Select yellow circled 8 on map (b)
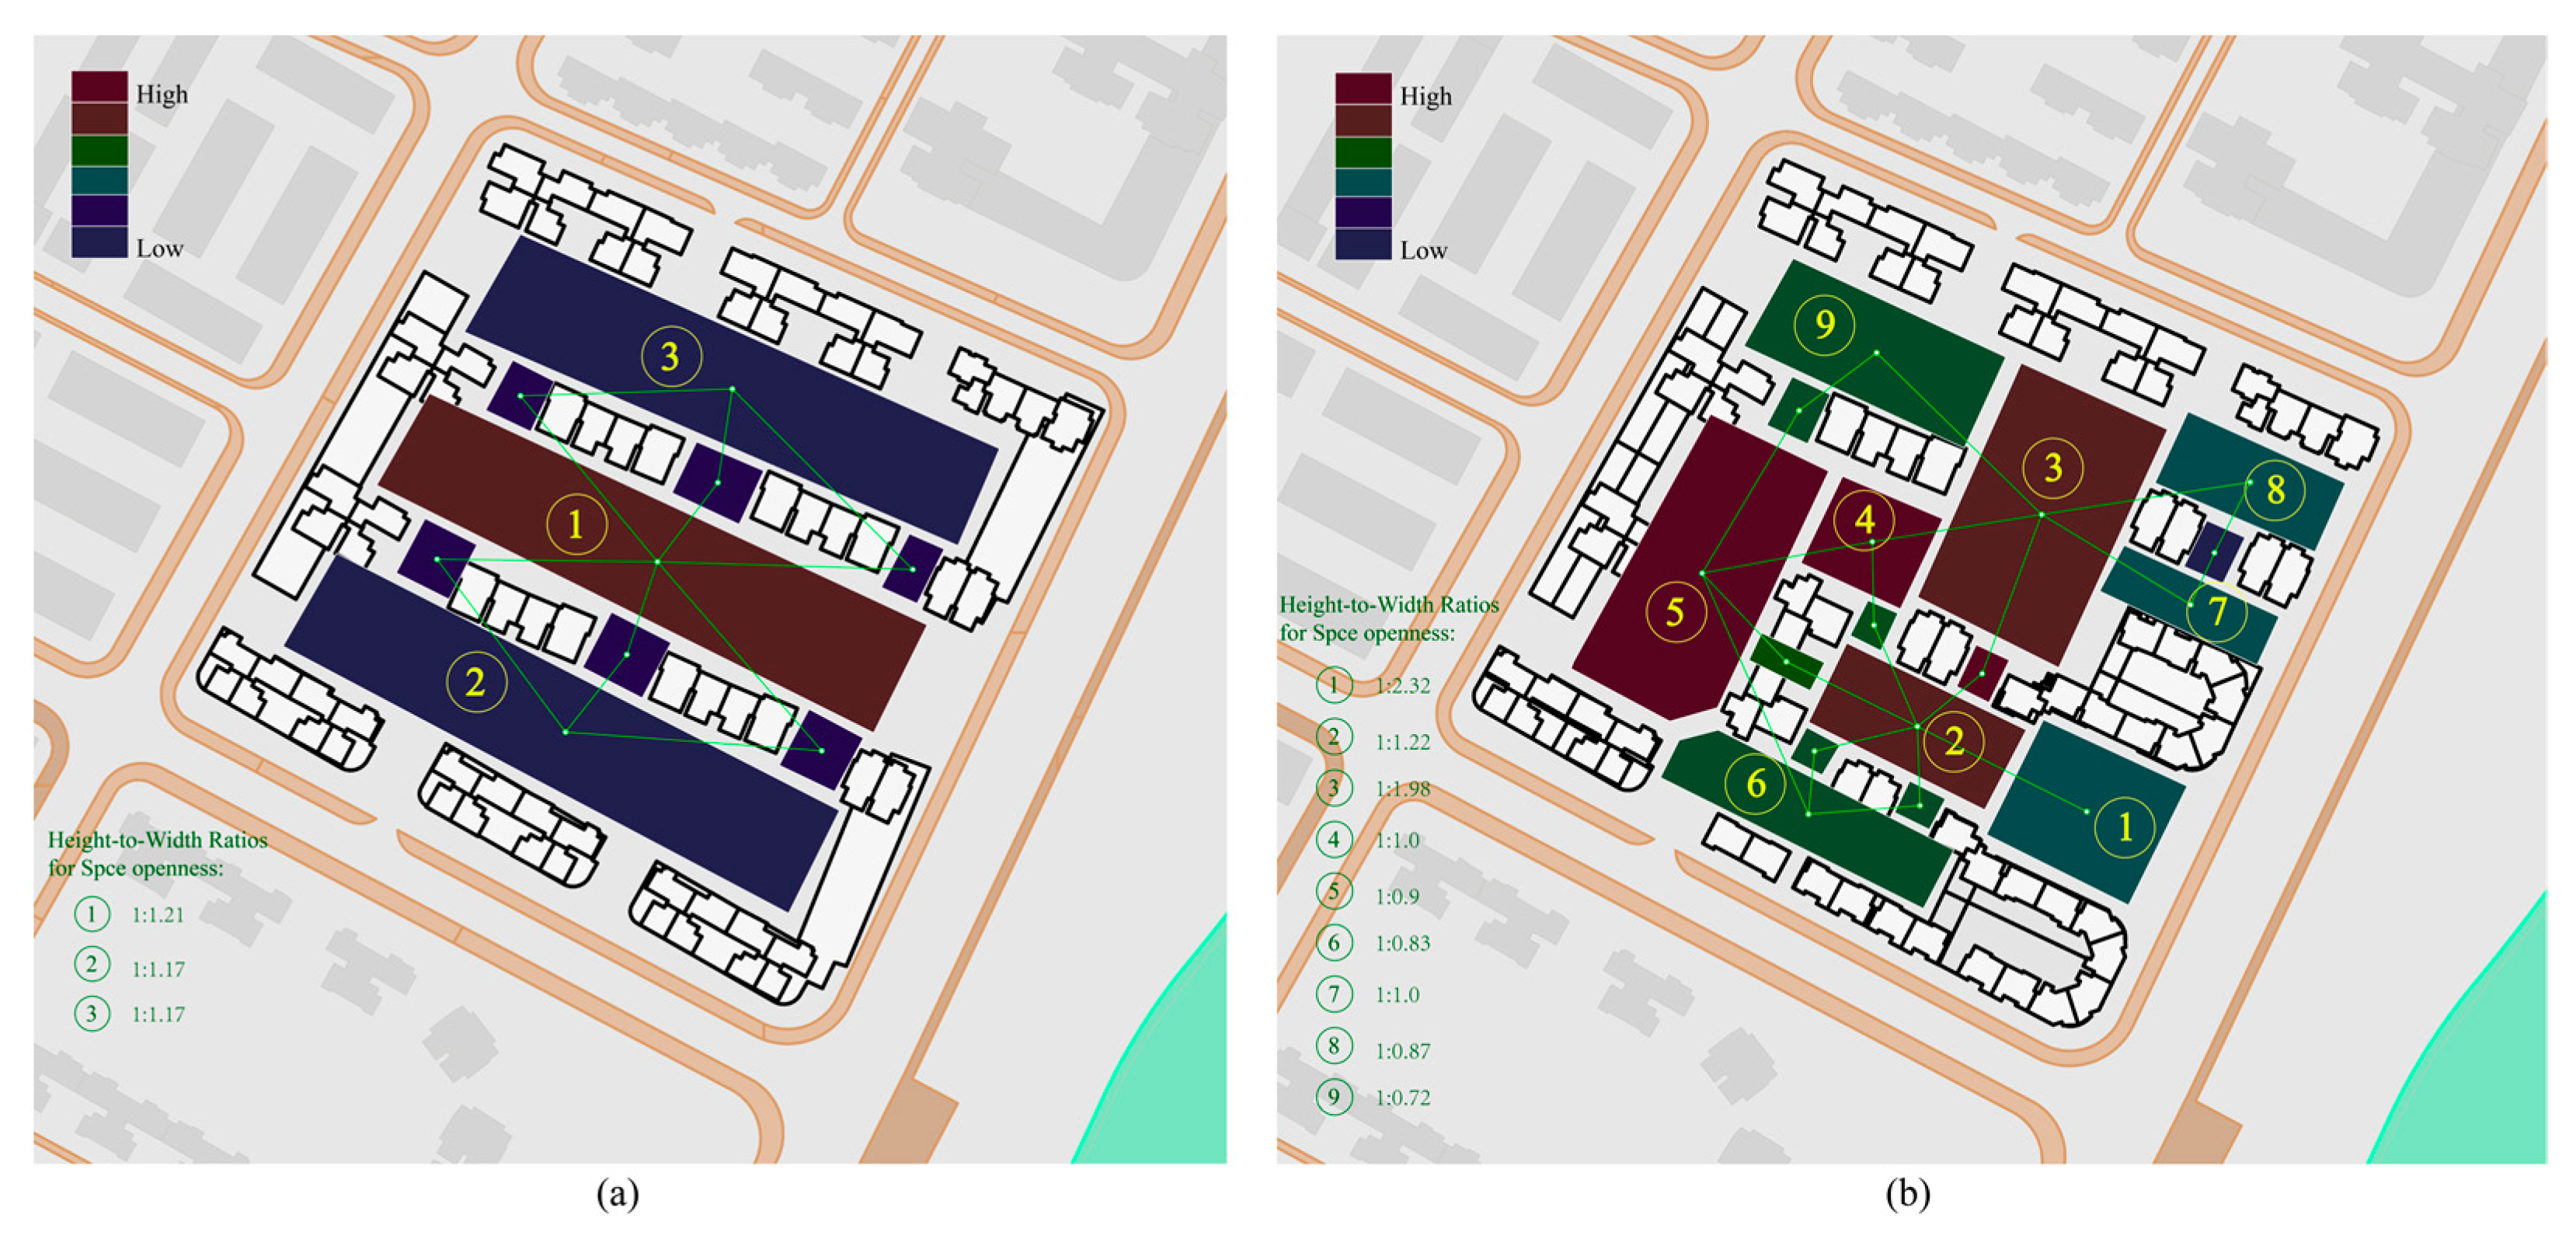The image size is (2576, 1239). click(x=2275, y=489)
